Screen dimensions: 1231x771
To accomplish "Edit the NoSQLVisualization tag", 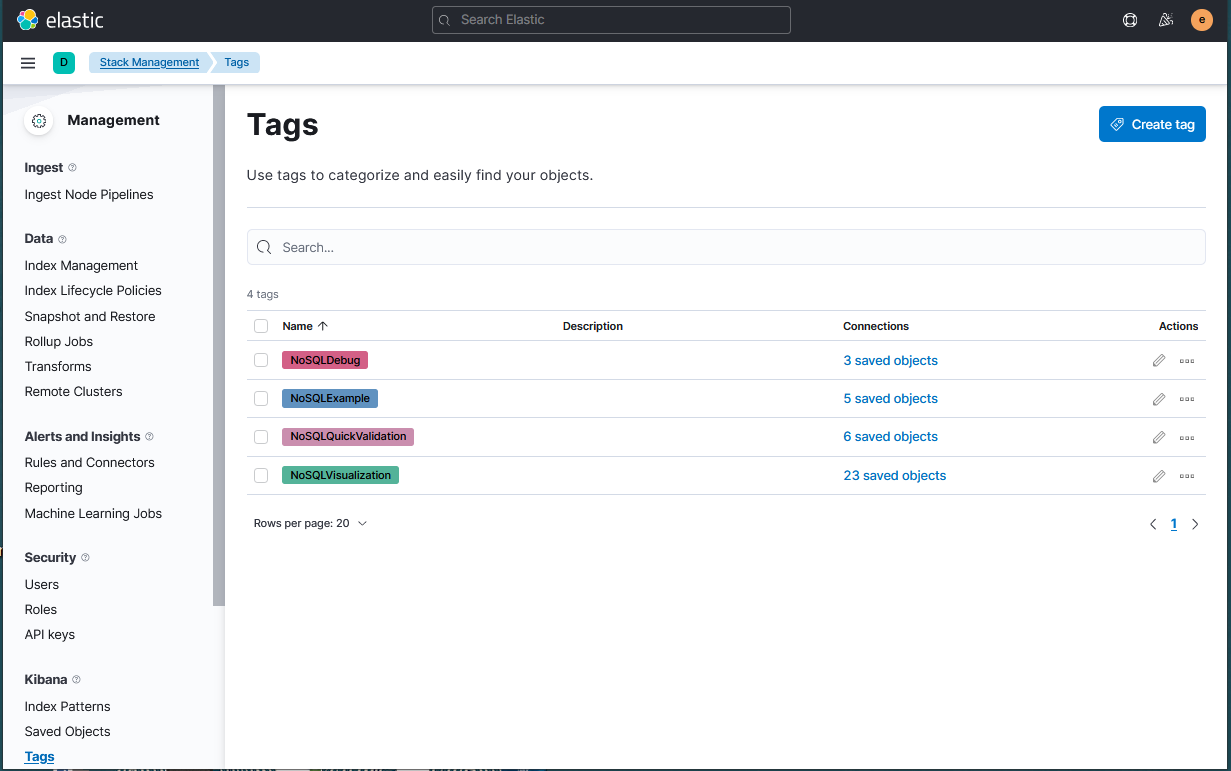I will [x=1159, y=476].
